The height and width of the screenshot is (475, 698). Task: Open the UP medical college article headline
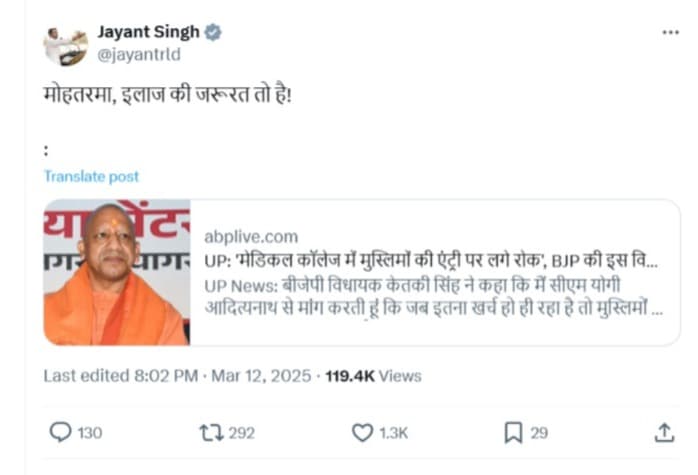432,261
